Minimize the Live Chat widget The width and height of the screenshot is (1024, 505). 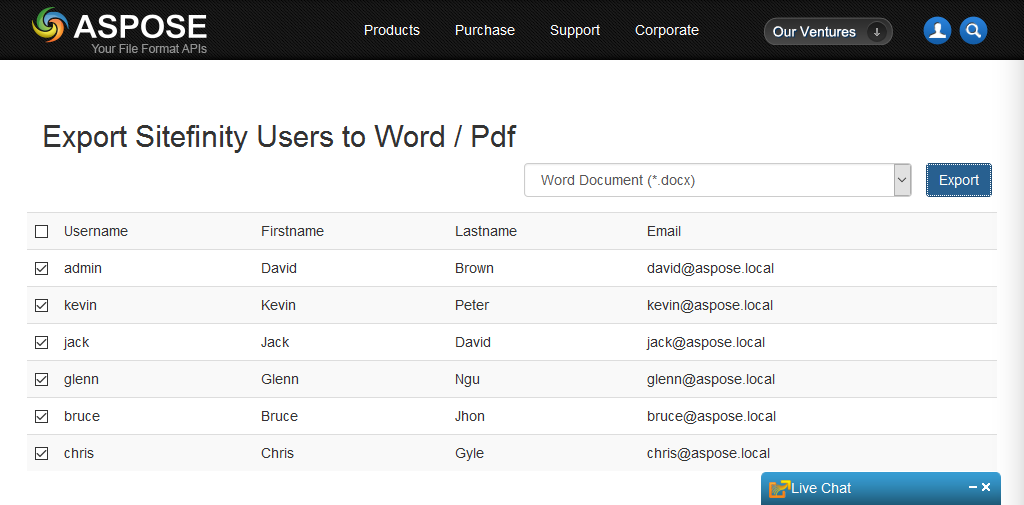coord(972,487)
